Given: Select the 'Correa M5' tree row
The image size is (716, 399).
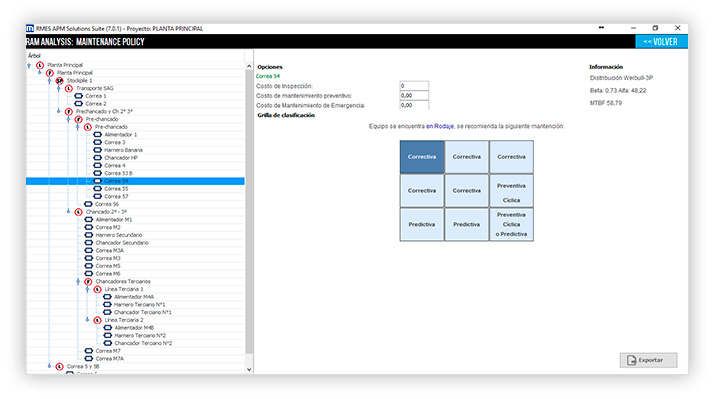Looking at the screenshot, I should 136,266.
